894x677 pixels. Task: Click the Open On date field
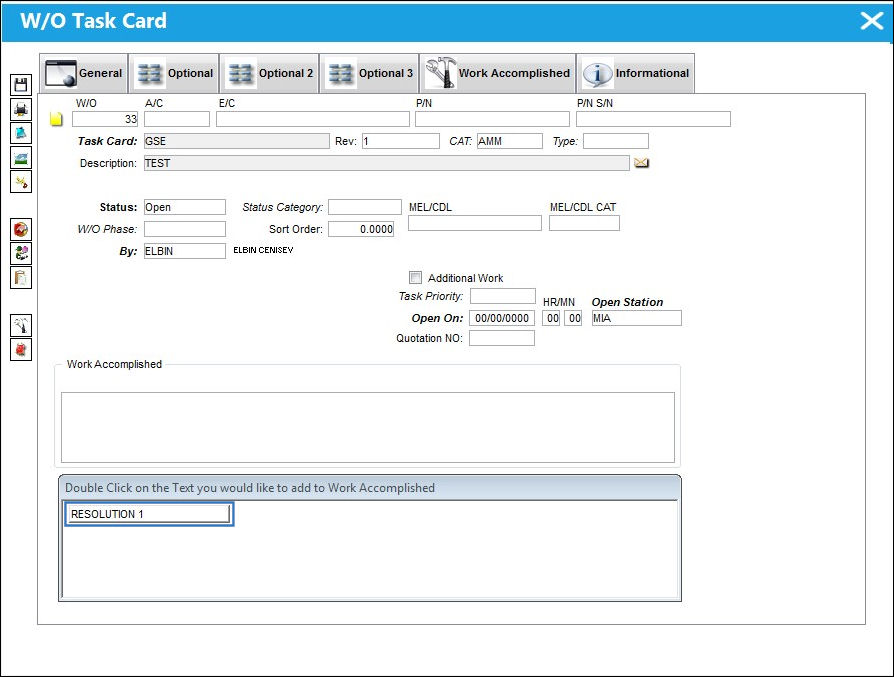tap(502, 318)
